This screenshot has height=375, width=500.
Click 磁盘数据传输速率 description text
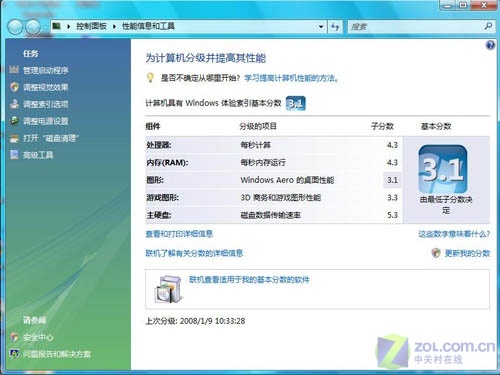point(271,215)
